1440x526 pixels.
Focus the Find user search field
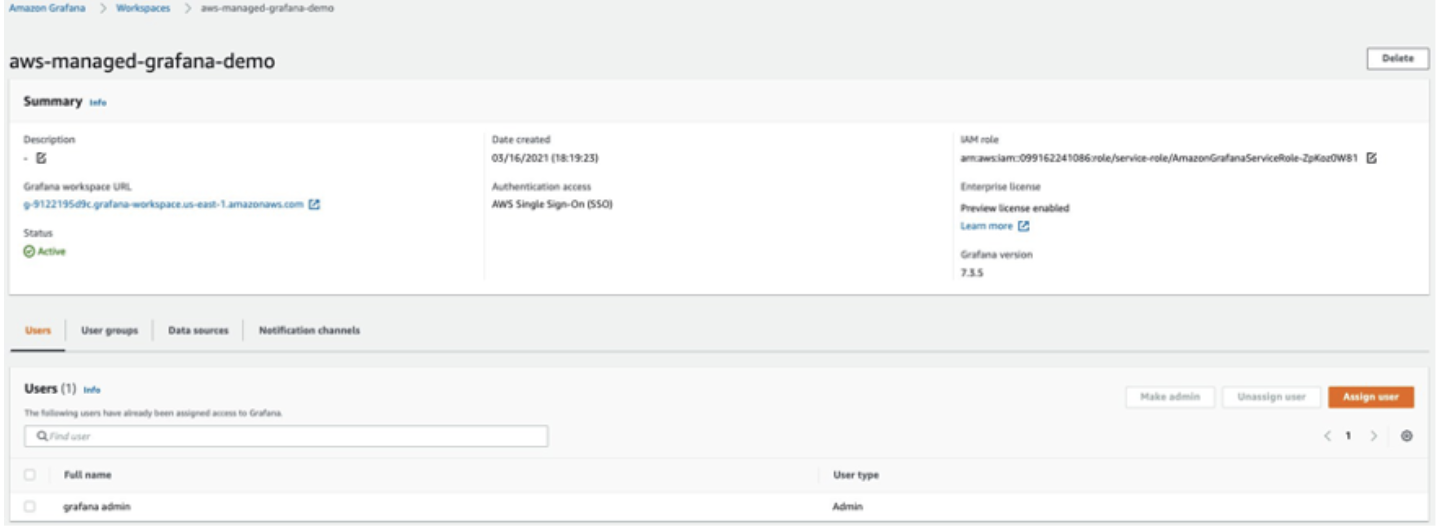pyautogui.click(x=286, y=437)
